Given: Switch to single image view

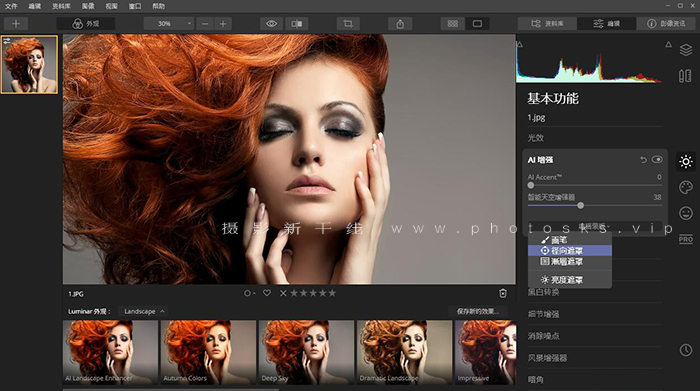Looking at the screenshot, I should click(x=477, y=24).
